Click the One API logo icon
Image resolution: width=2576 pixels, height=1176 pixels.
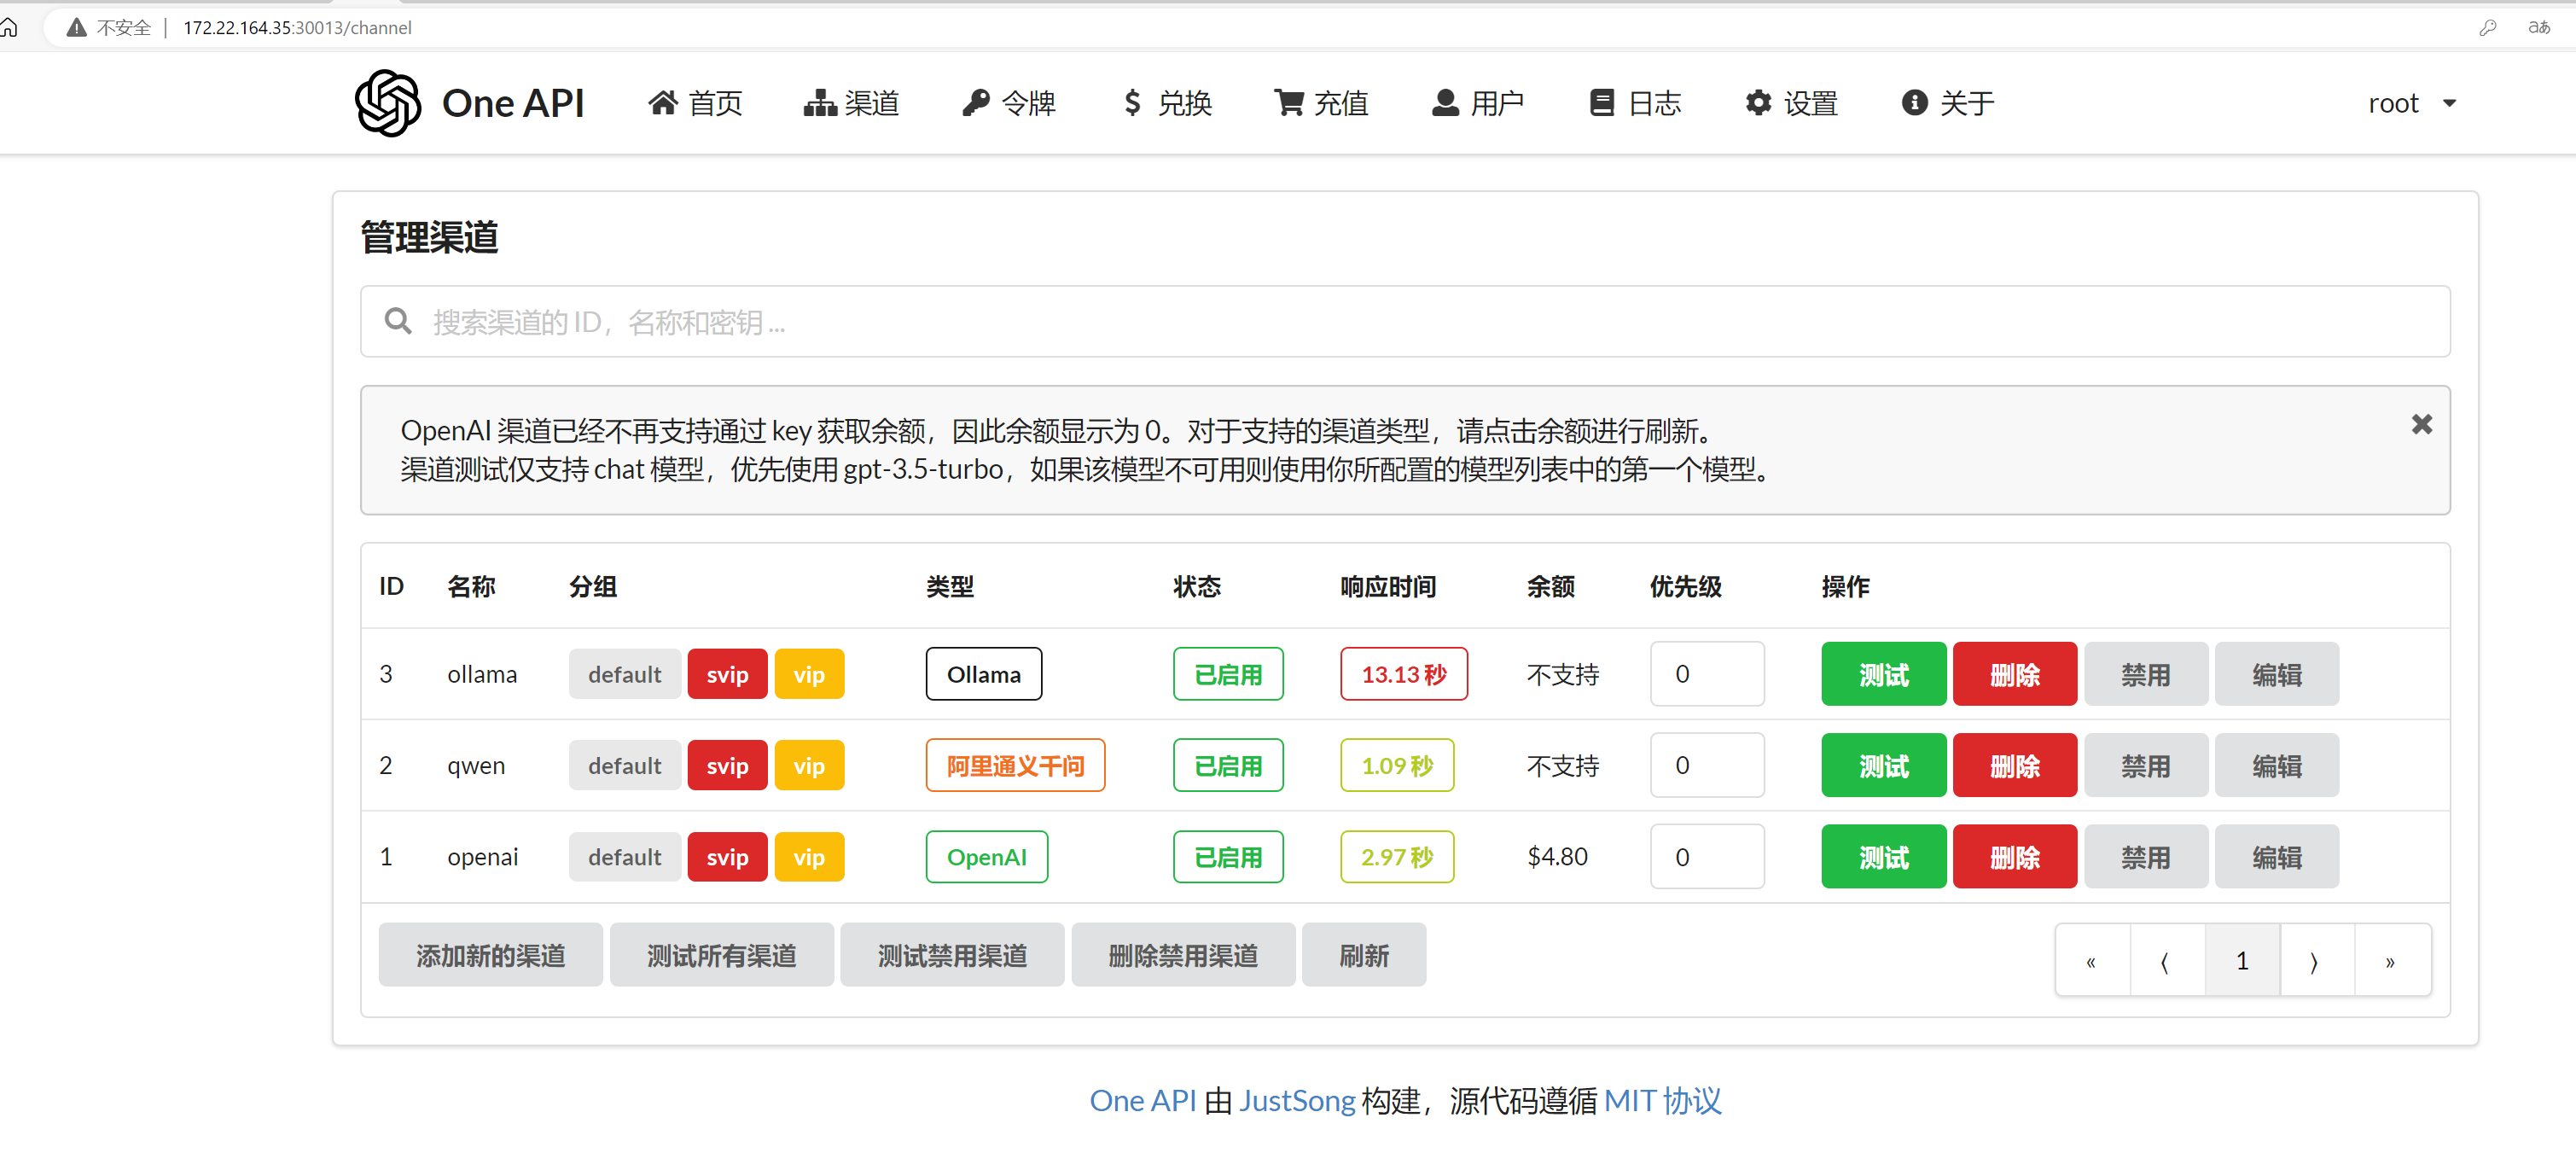click(x=387, y=103)
